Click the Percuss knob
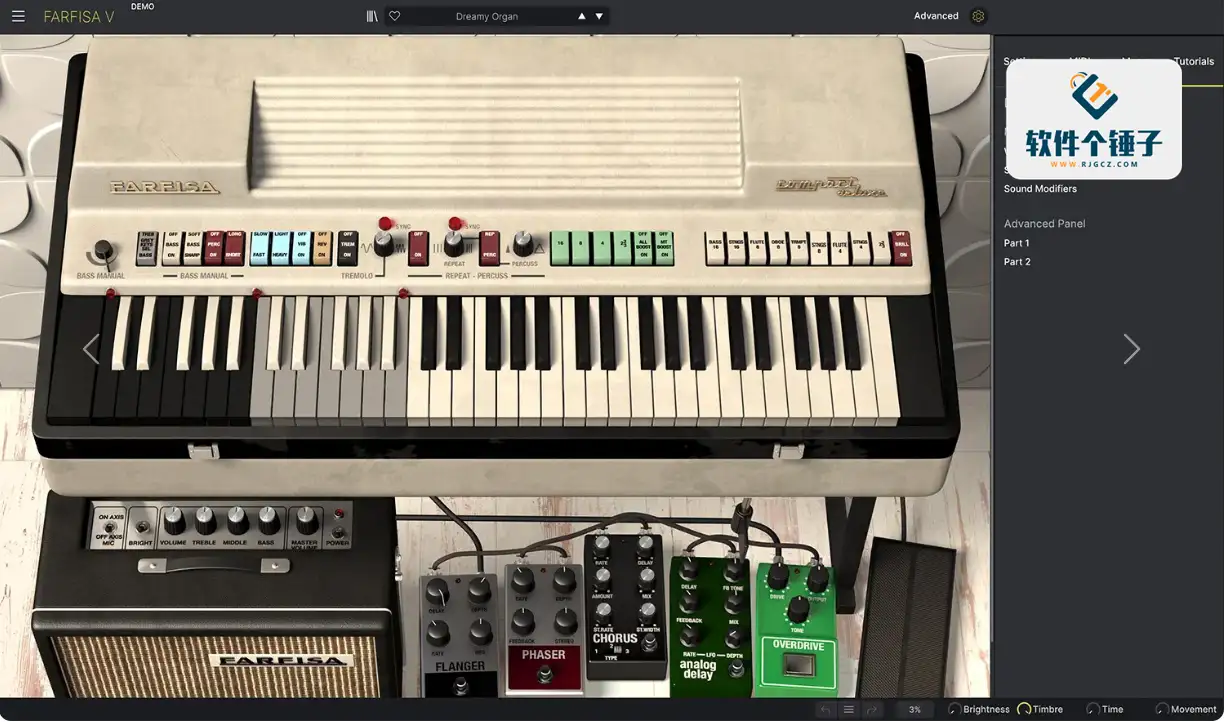 523,242
